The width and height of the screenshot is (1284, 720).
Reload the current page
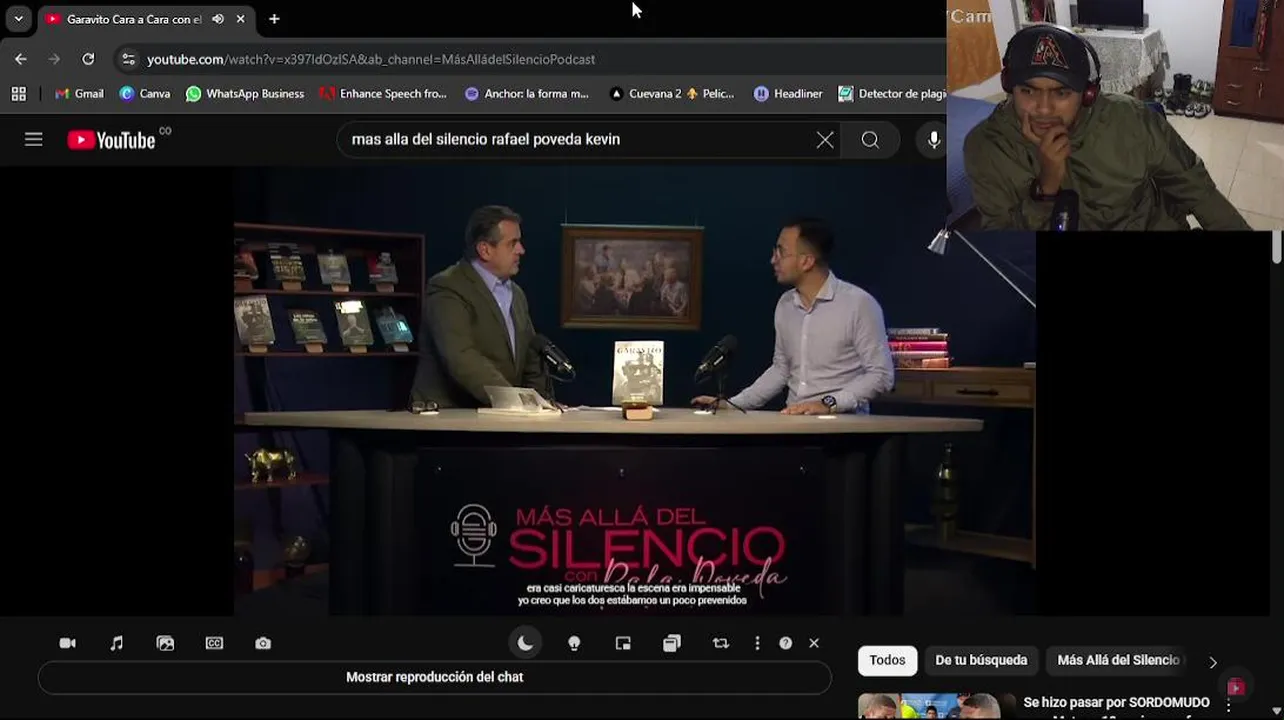[x=88, y=59]
